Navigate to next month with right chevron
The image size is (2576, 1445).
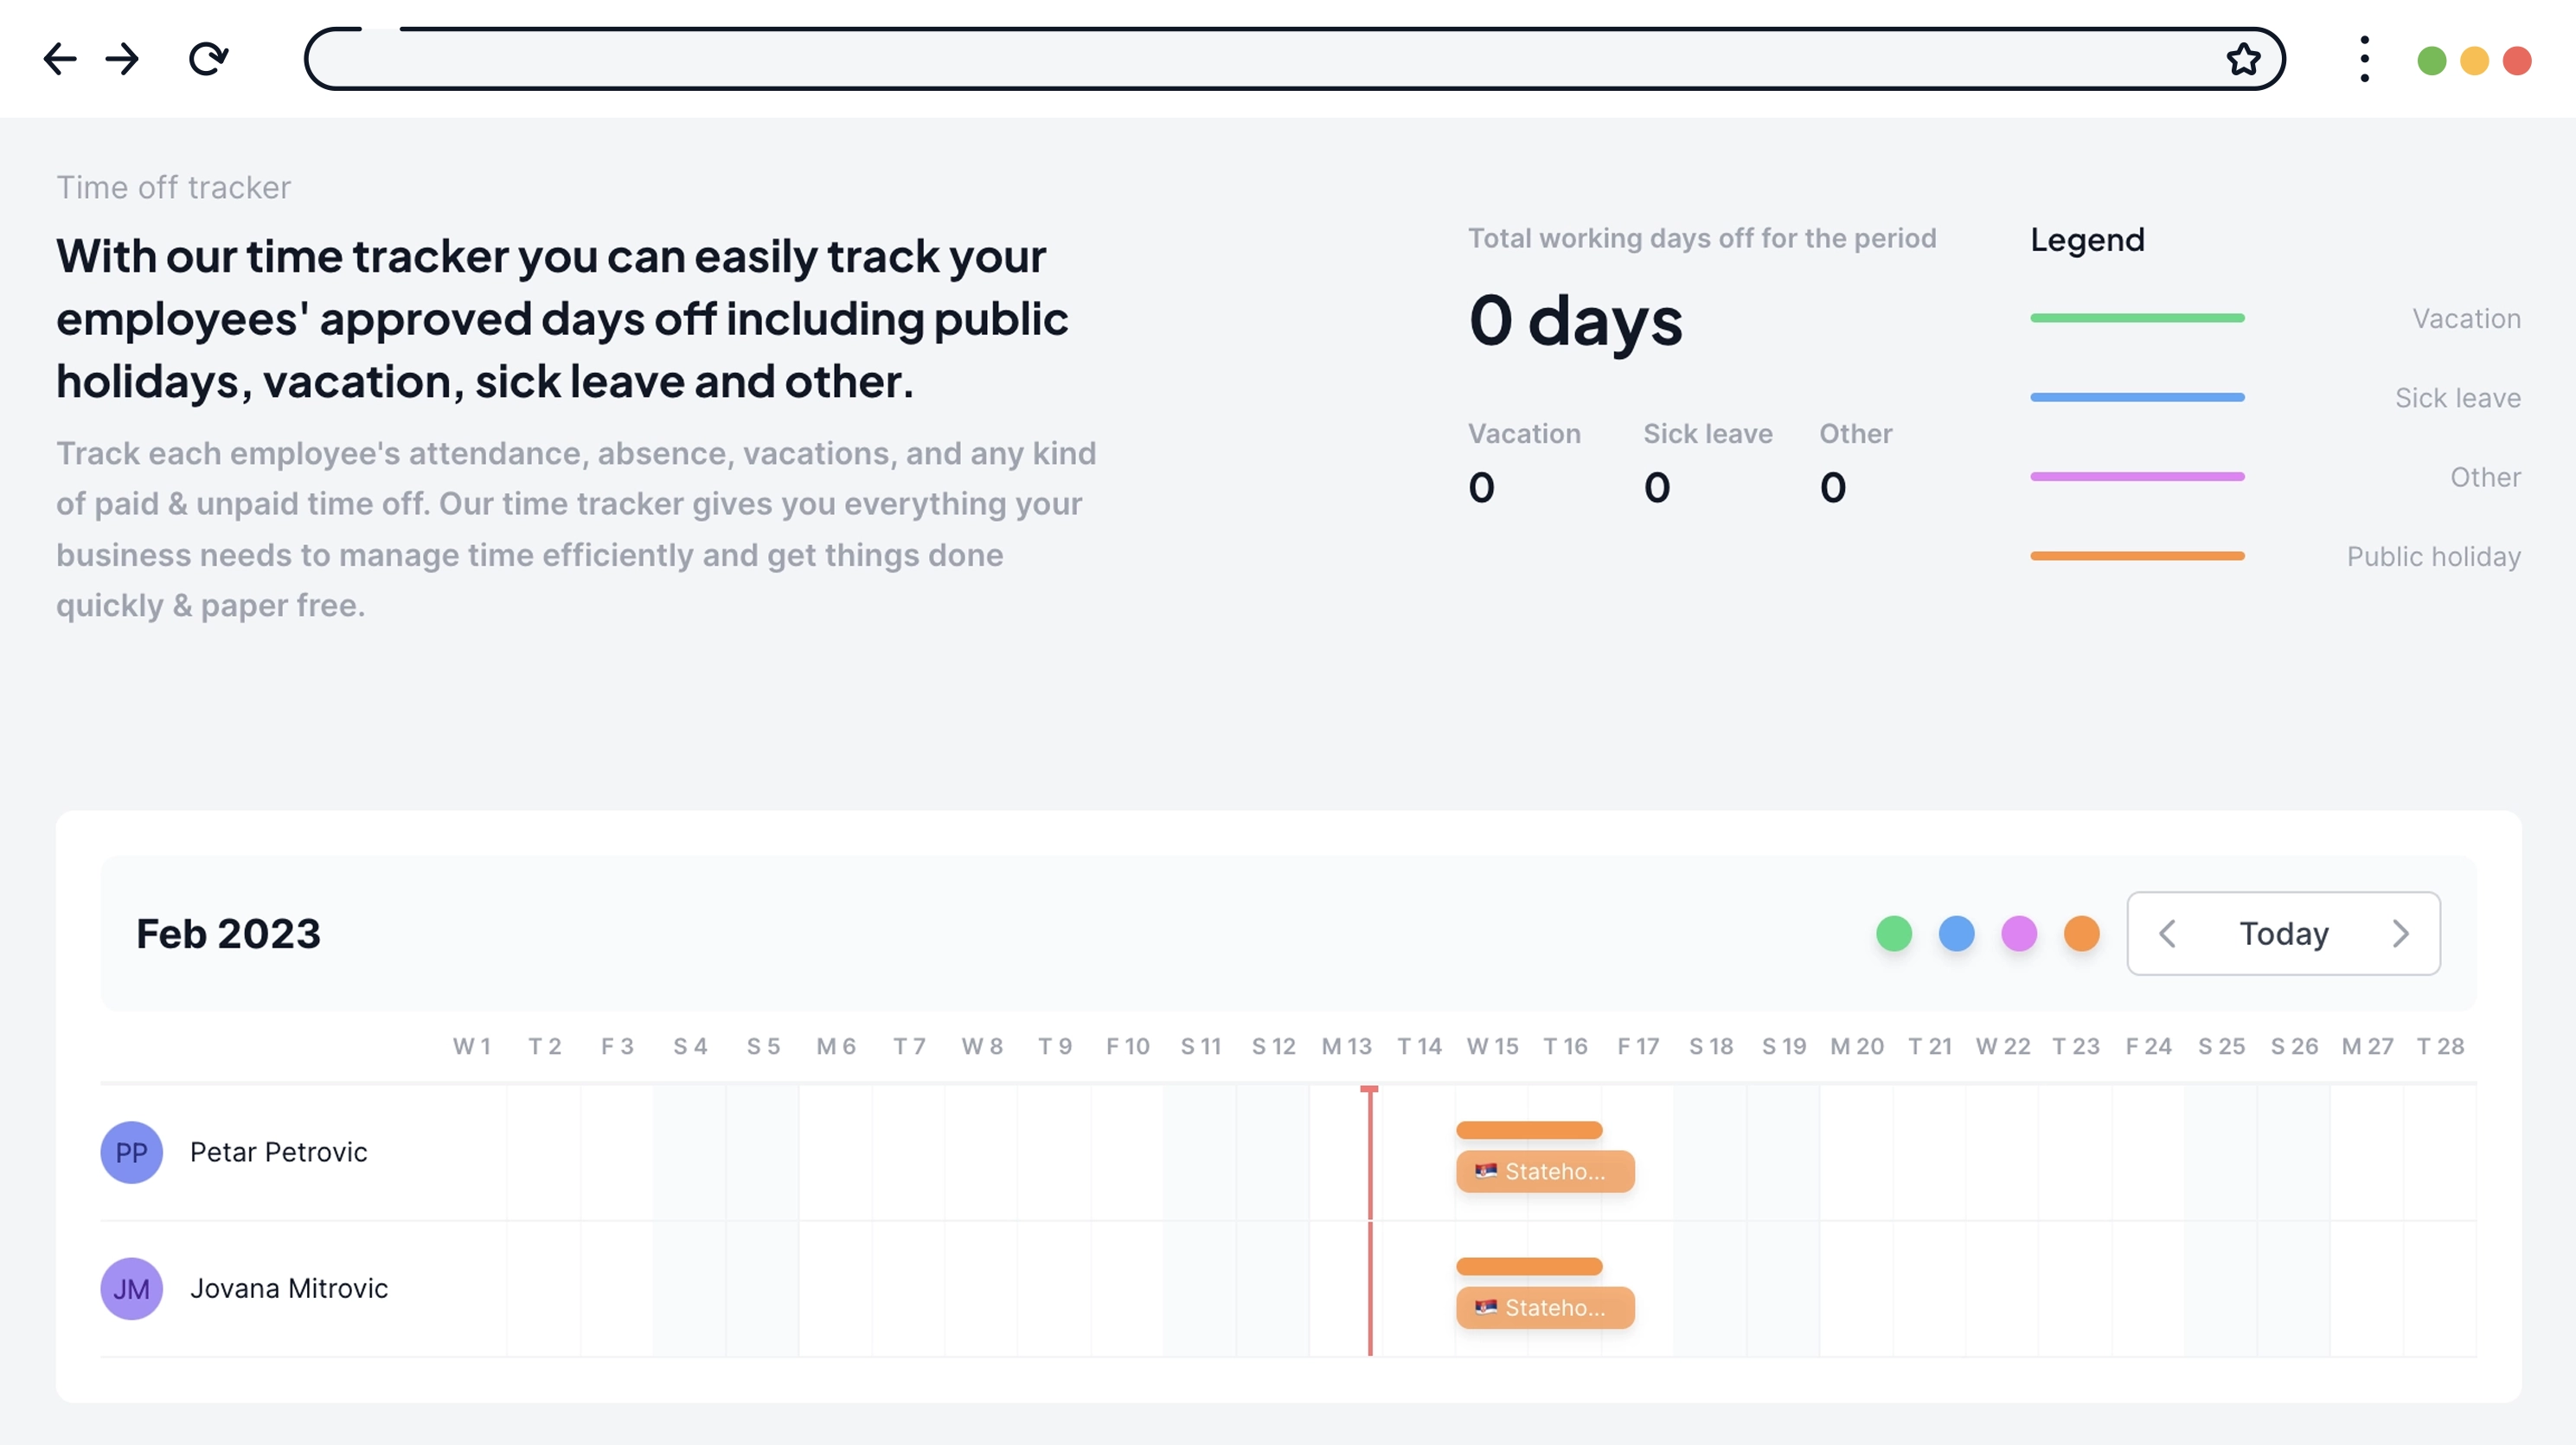2401,934
